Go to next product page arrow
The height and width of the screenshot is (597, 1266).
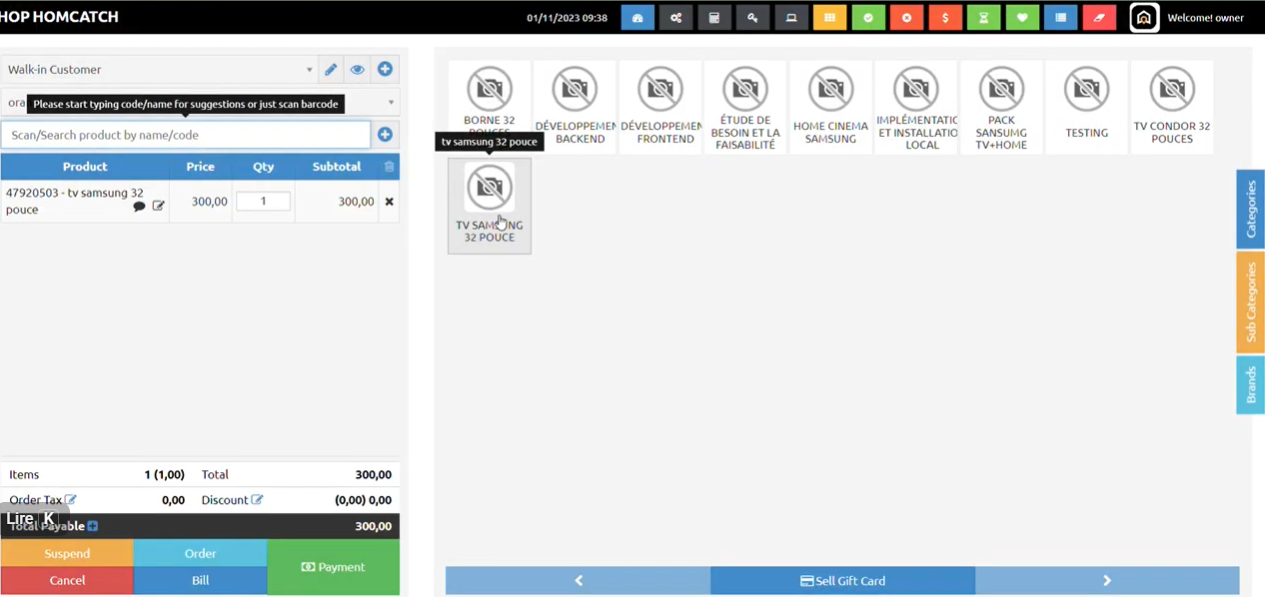click(1107, 581)
